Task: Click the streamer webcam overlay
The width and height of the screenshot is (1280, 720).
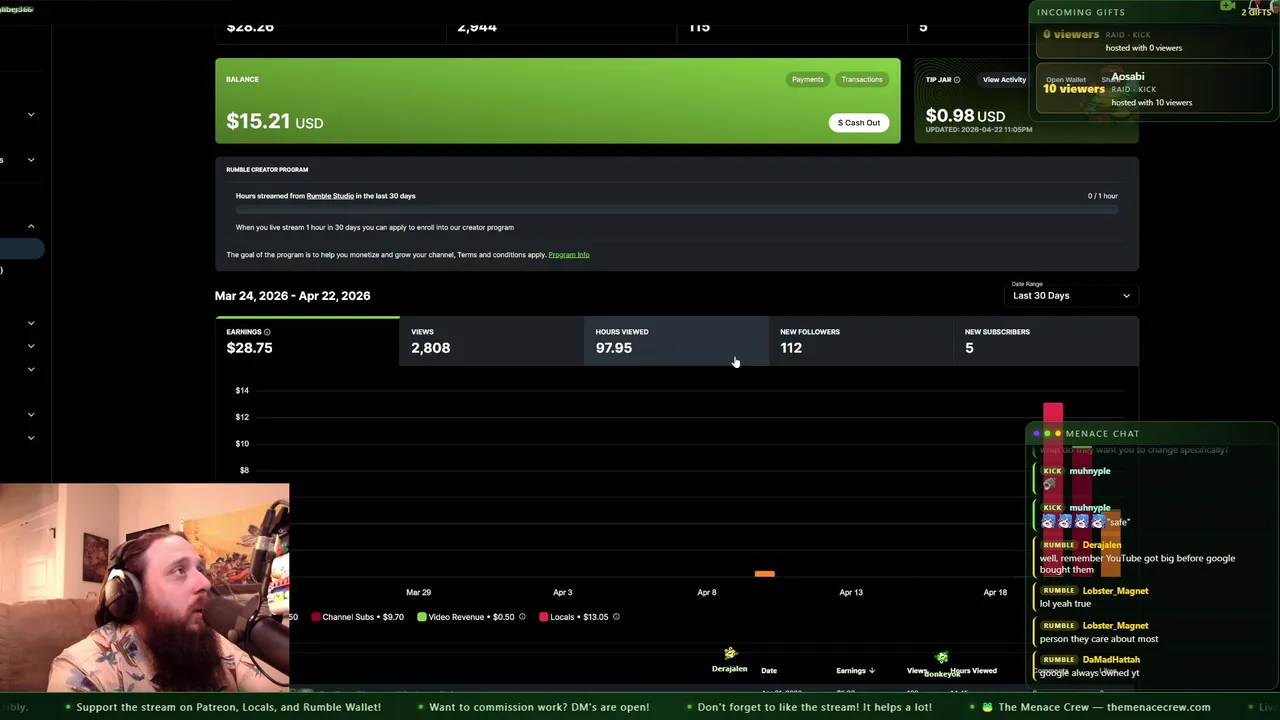Action: pos(145,587)
